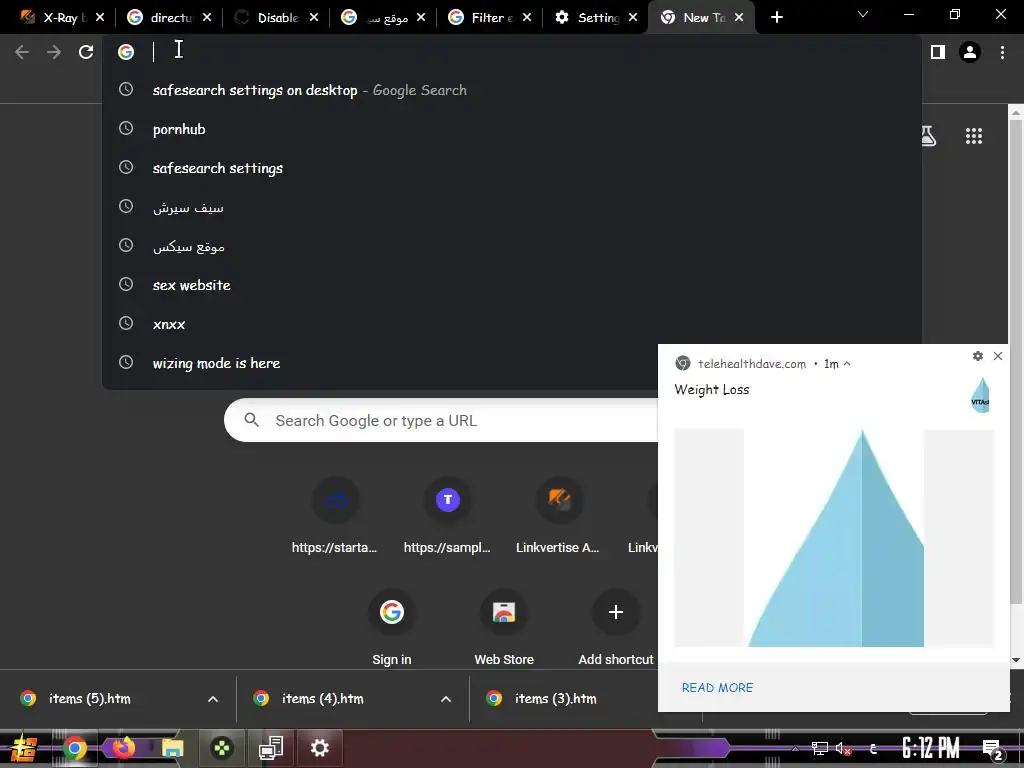Dismiss the telehealthdave notification

pyautogui.click(x=997, y=356)
